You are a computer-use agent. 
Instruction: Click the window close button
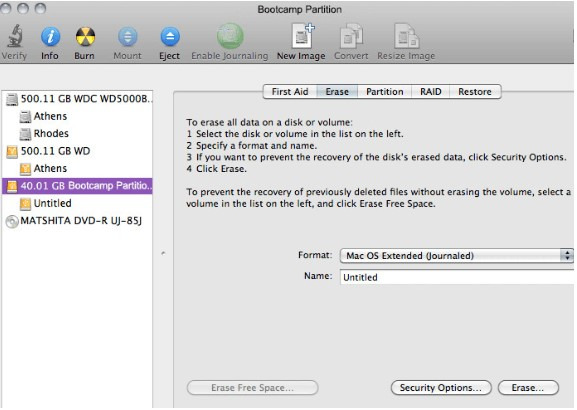click(x=5, y=8)
